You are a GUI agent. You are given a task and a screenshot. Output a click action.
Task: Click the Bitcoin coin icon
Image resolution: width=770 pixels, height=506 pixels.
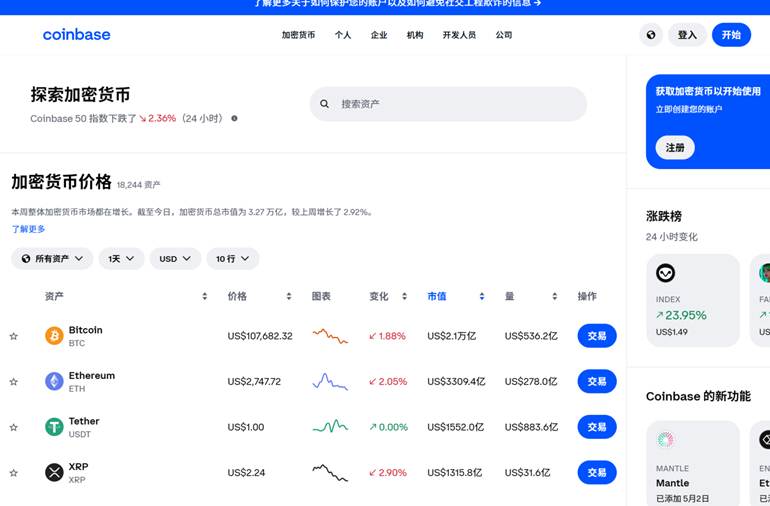click(x=54, y=336)
